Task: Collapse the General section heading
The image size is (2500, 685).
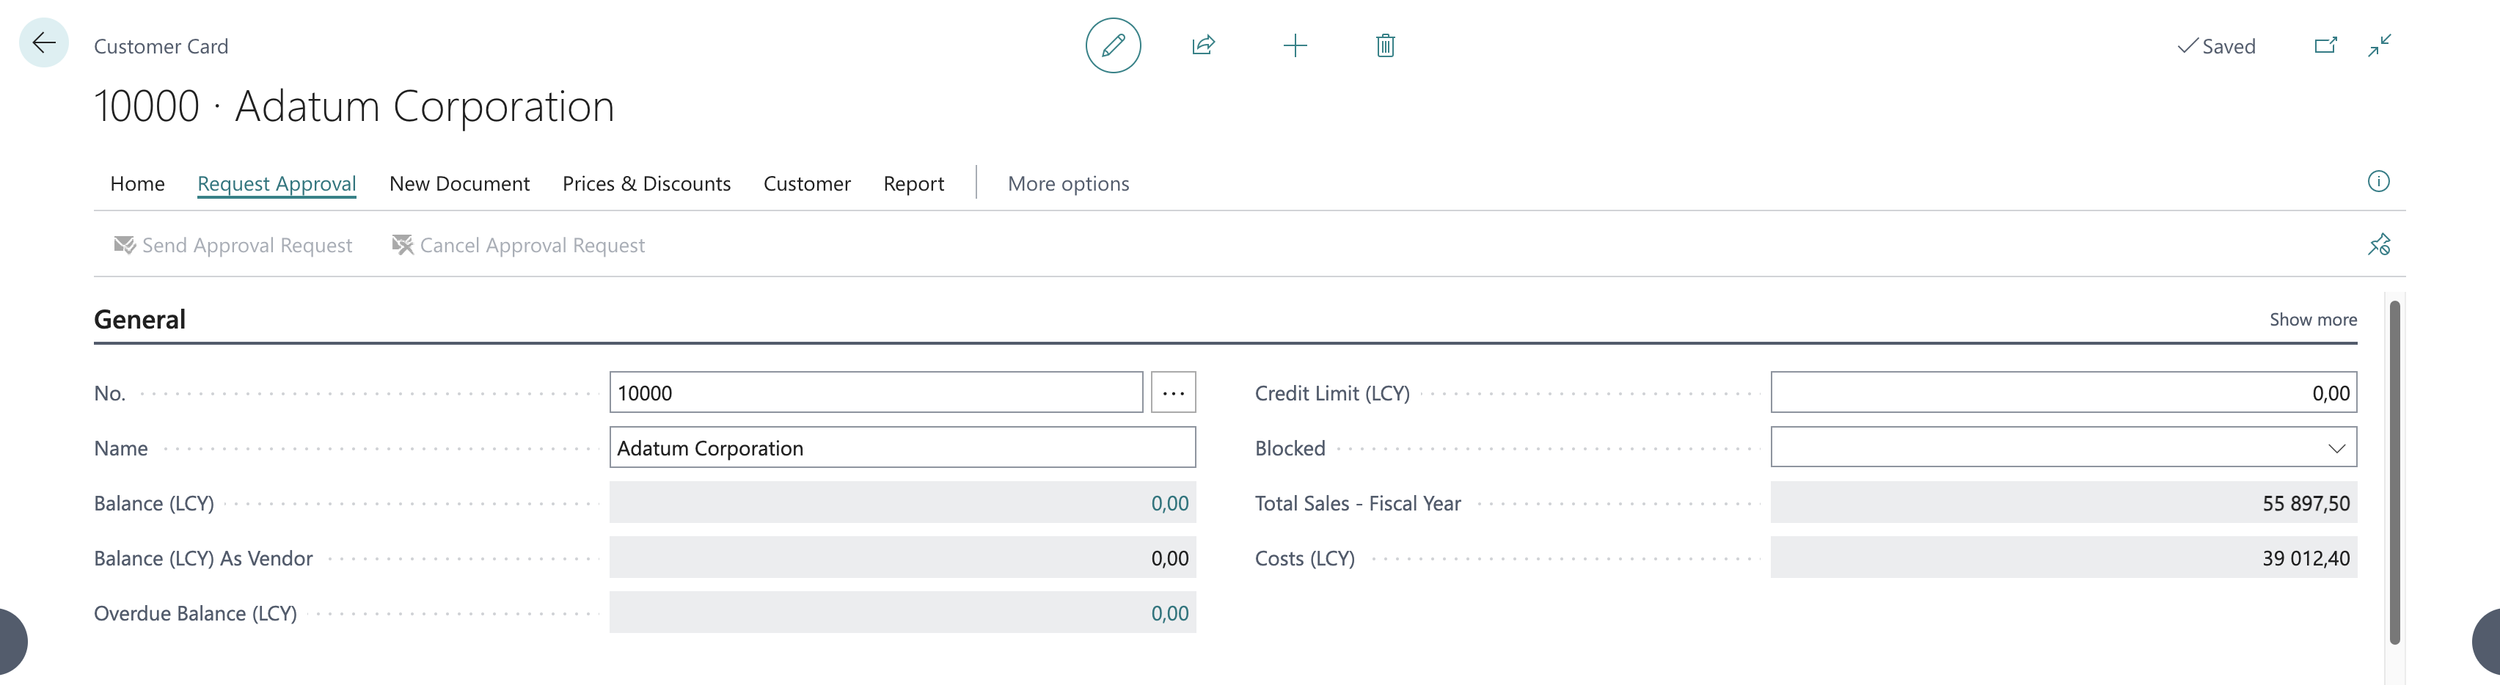Action: click(x=139, y=319)
